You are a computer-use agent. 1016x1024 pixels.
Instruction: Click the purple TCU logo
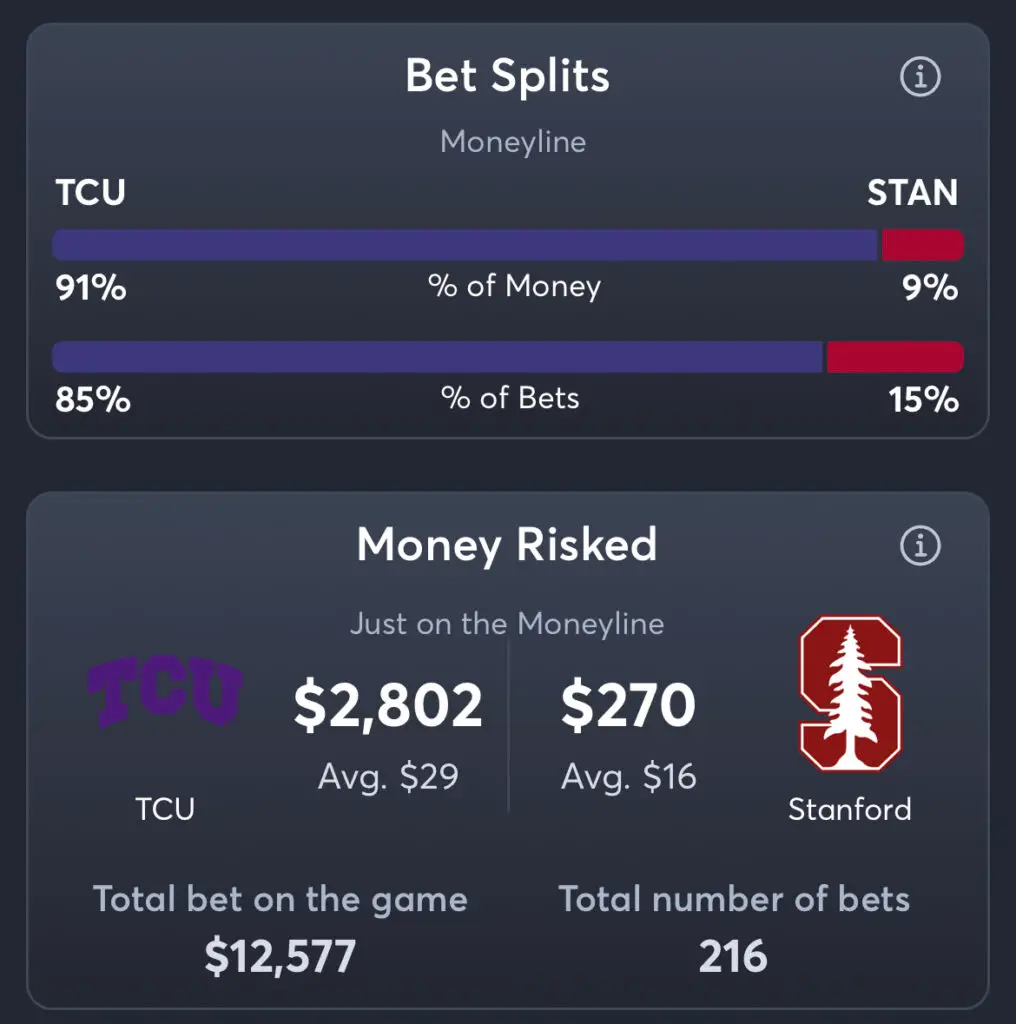click(x=165, y=691)
